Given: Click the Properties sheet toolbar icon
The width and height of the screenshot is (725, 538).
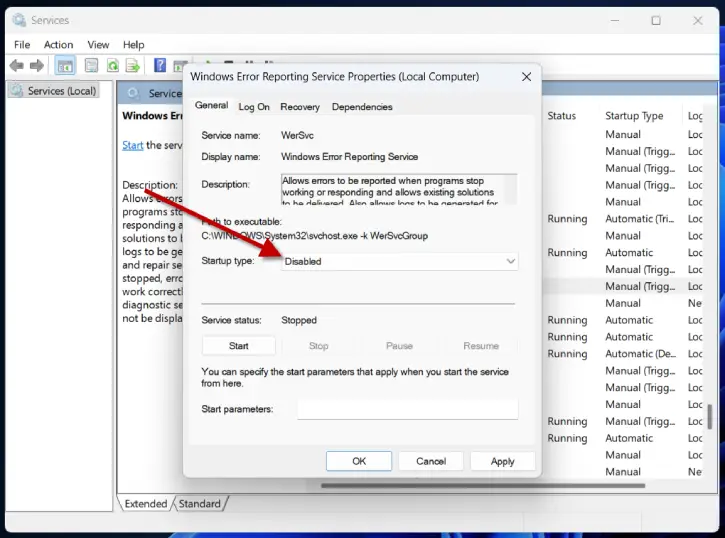Looking at the screenshot, I should 92,66.
